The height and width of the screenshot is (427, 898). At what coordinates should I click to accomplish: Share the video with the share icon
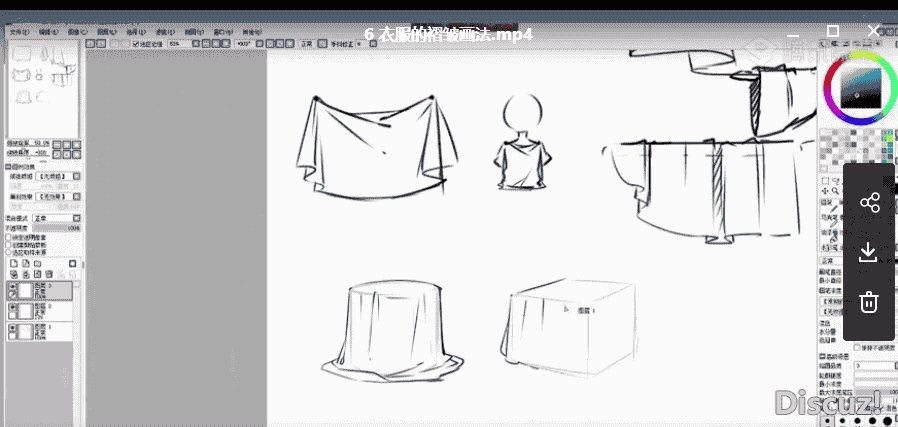[x=869, y=203]
